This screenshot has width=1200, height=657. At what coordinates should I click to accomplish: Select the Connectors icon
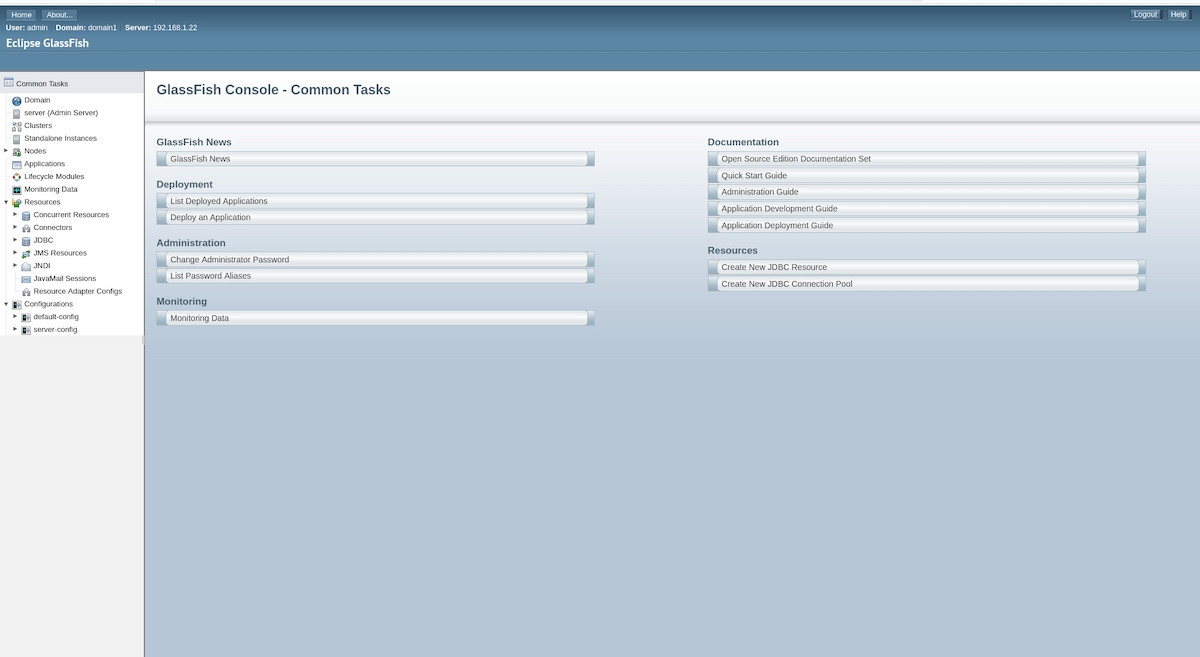tap(25, 227)
